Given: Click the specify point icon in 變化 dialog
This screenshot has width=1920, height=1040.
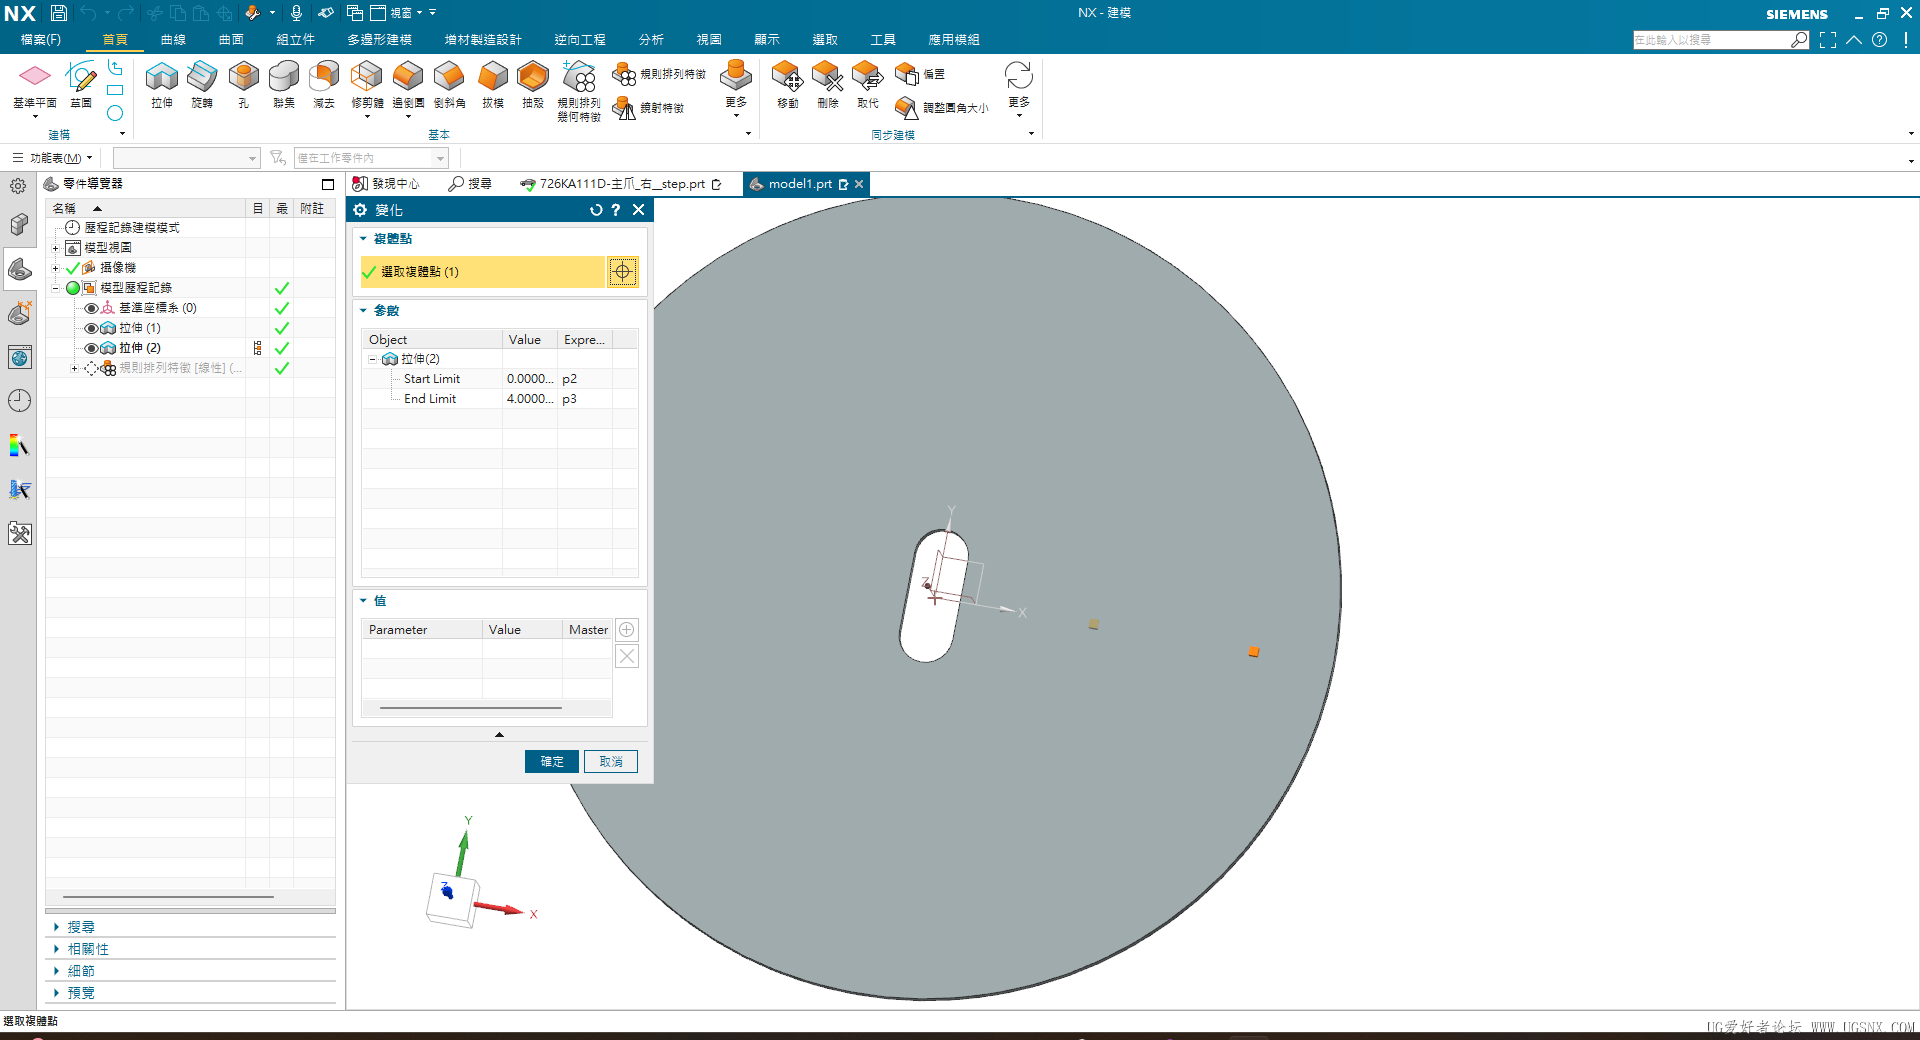Looking at the screenshot, I should coord(622,272).
